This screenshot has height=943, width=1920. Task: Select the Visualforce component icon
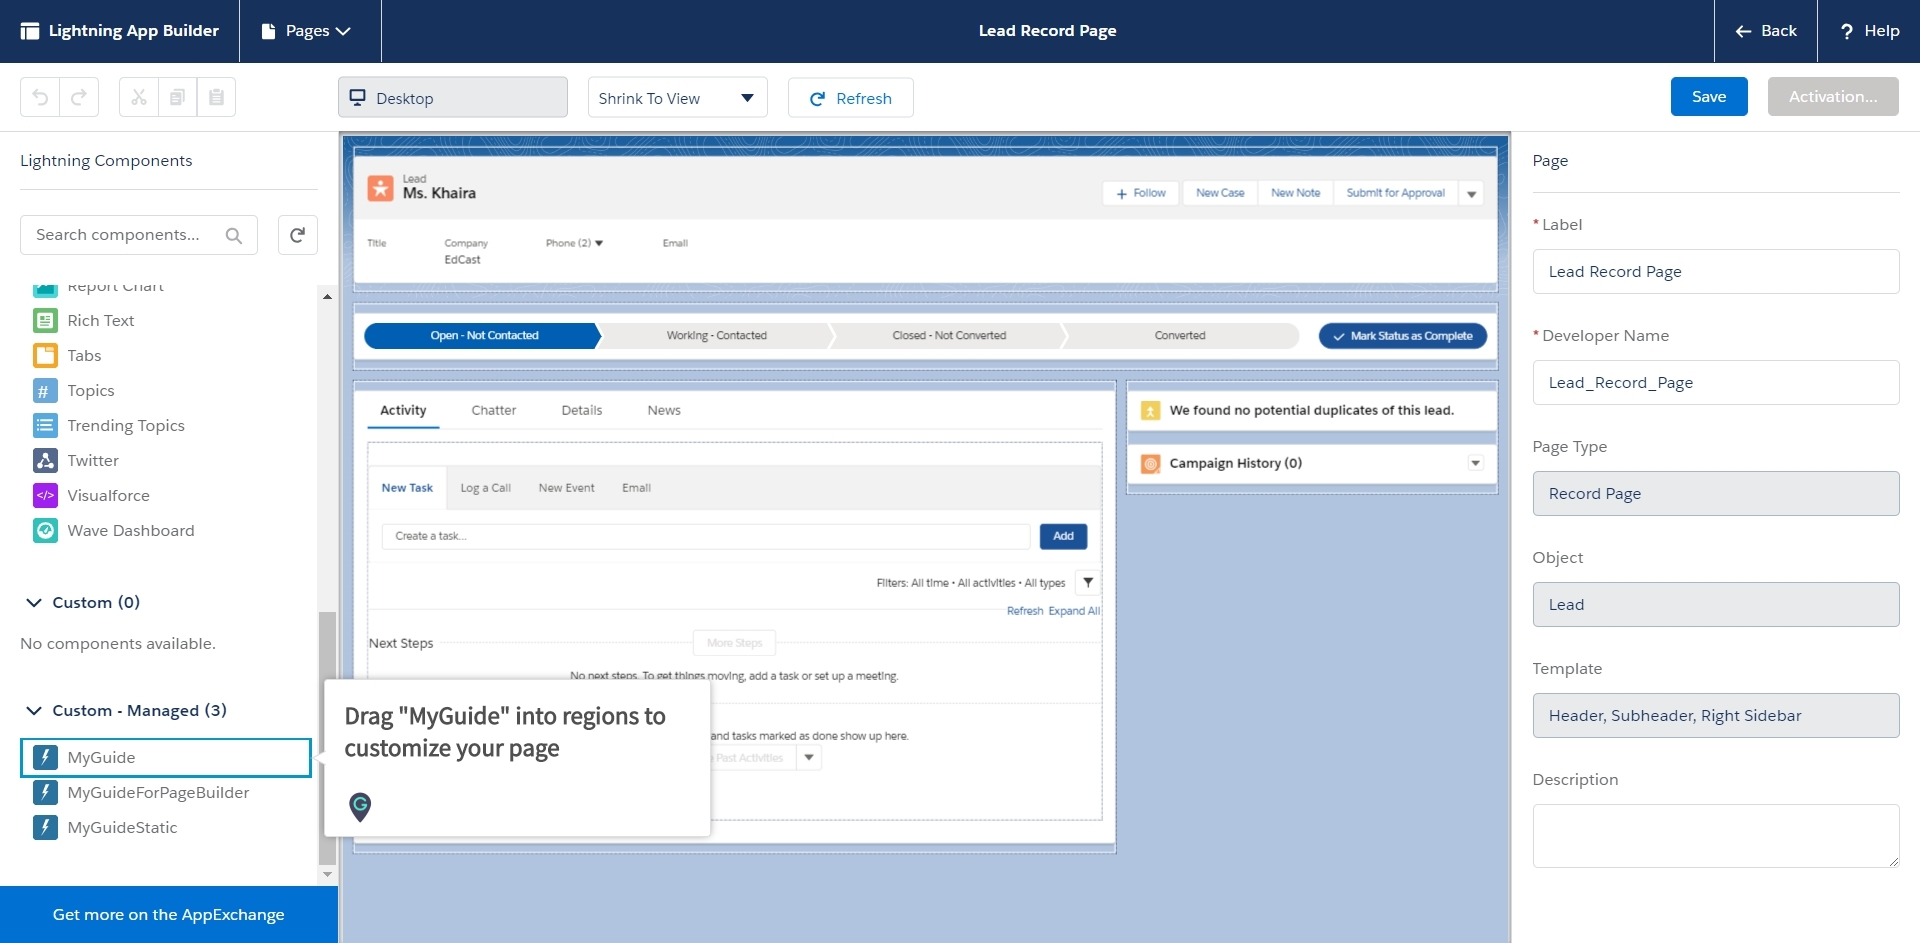[x=45, y=495]
